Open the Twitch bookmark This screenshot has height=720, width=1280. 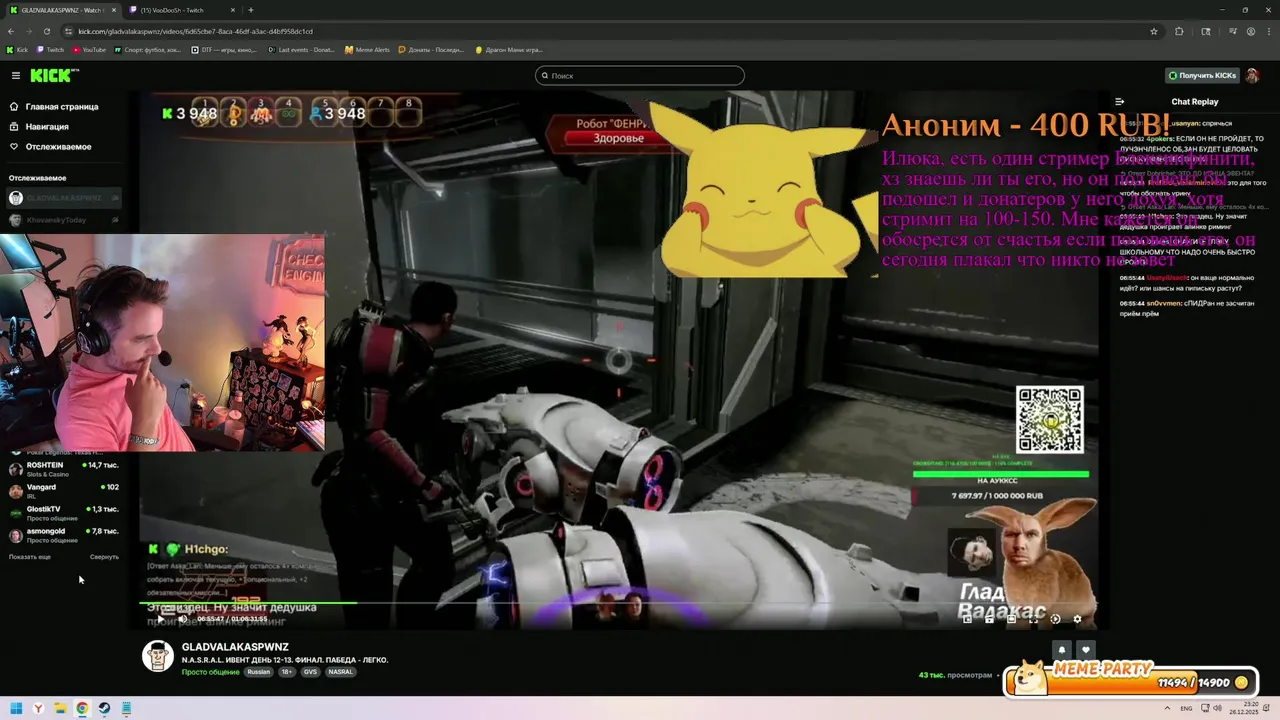[x=50, y=50]
